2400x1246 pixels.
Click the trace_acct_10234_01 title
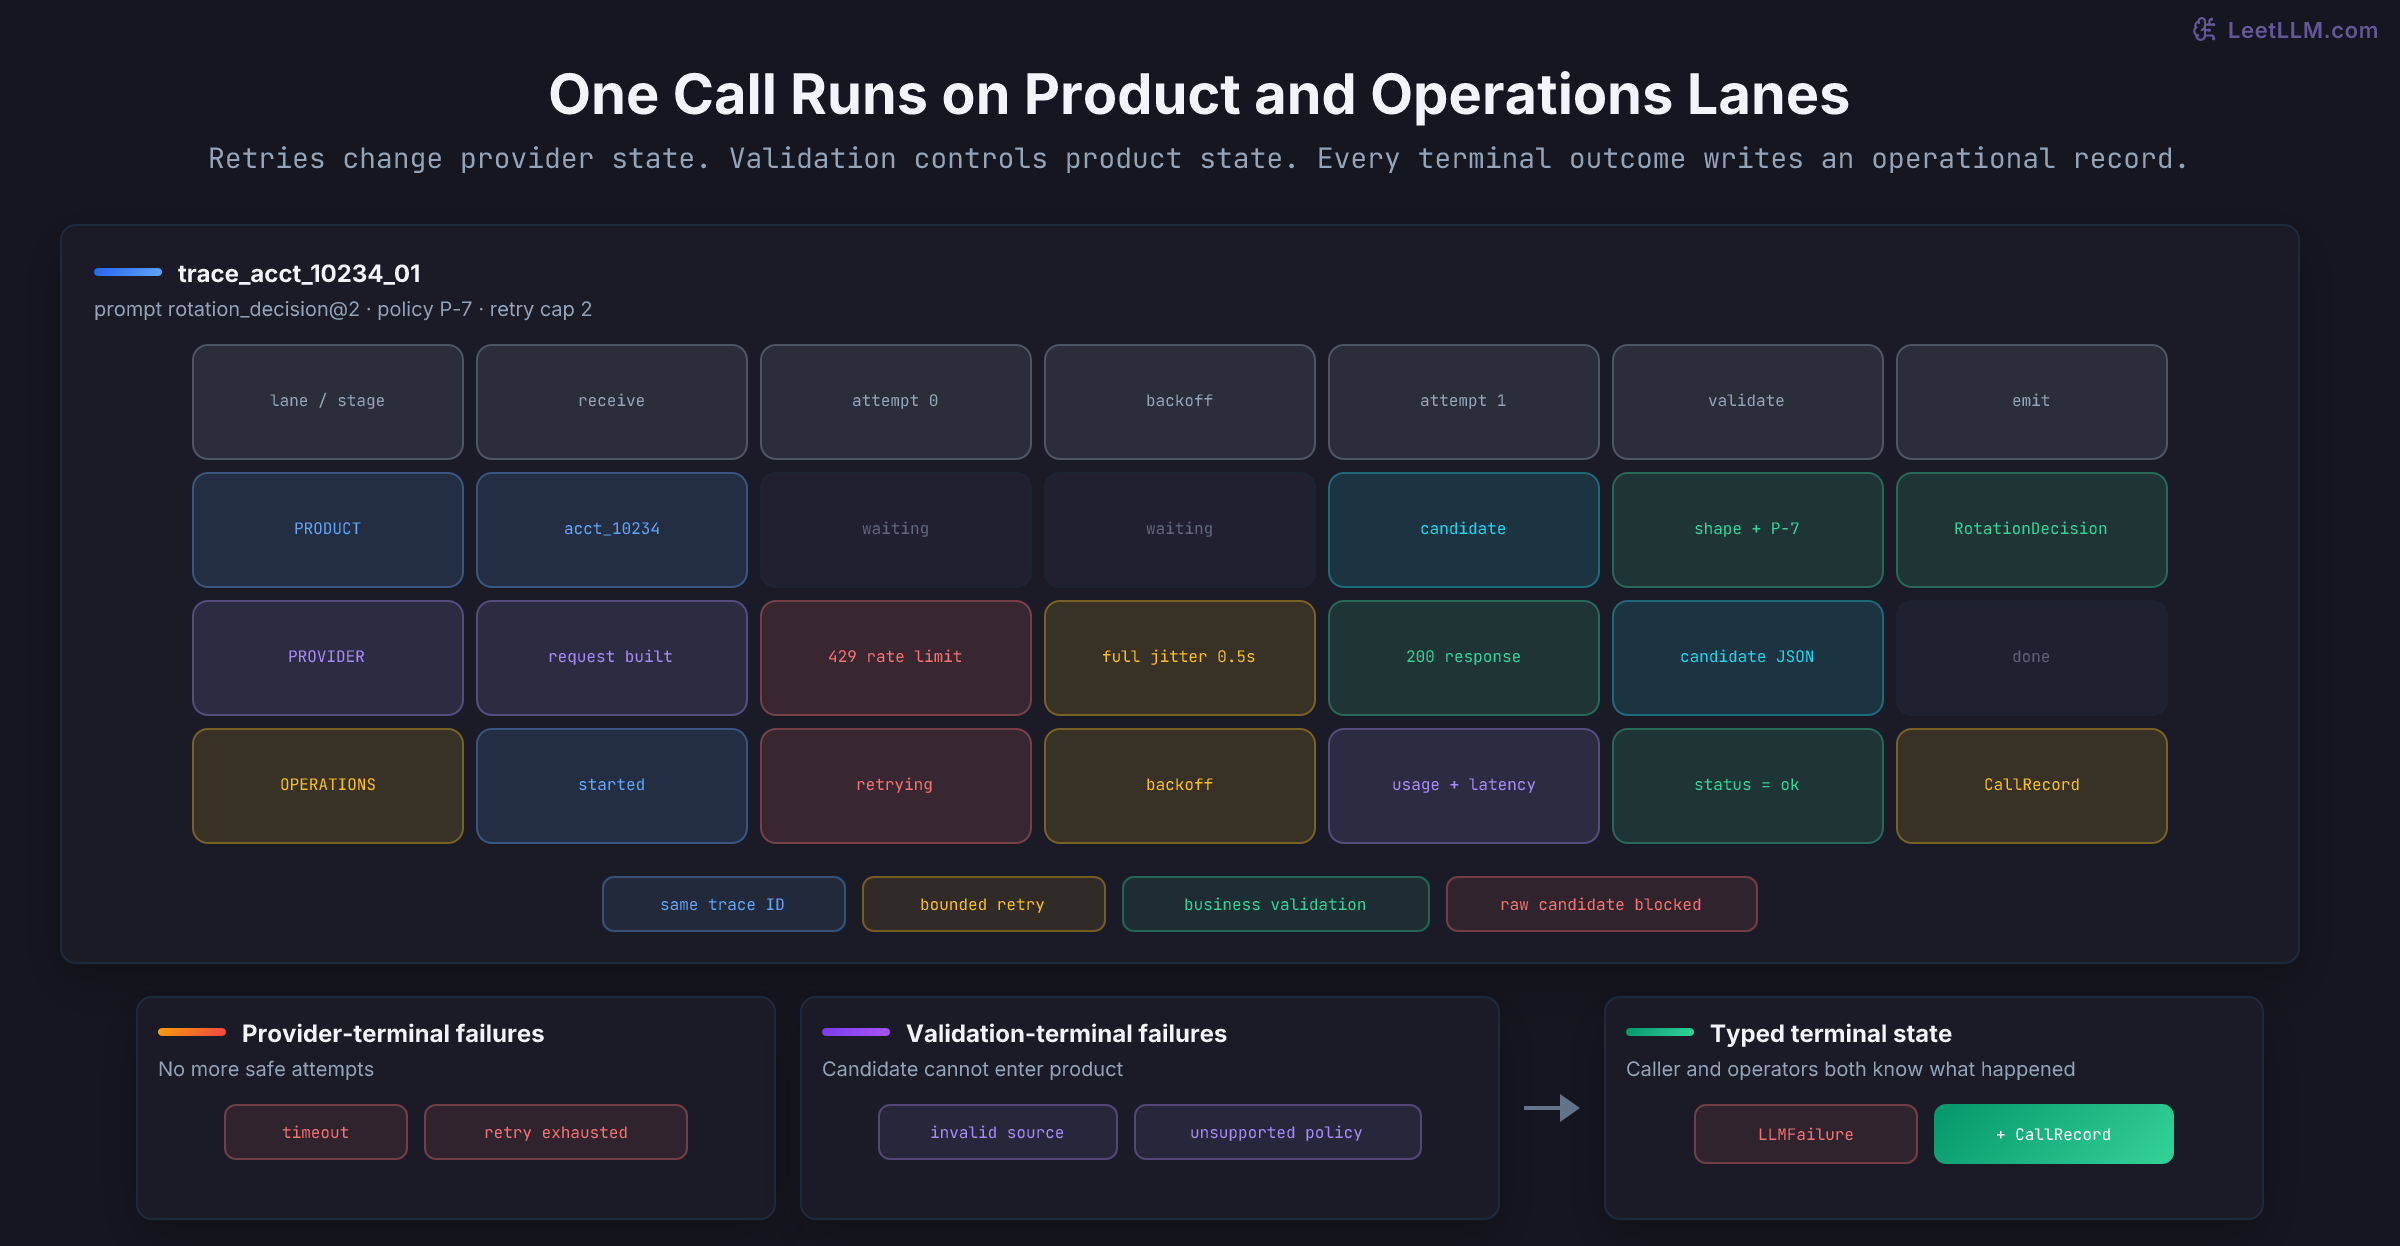point(299,273)
